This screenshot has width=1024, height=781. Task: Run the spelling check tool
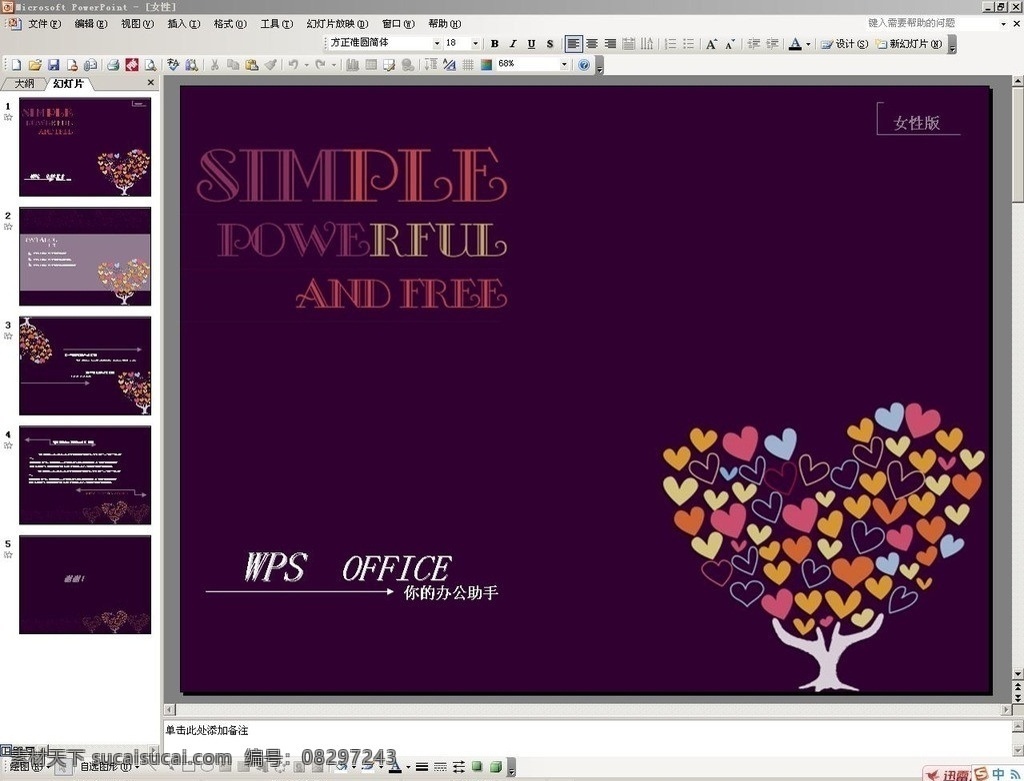coord(173,65)
